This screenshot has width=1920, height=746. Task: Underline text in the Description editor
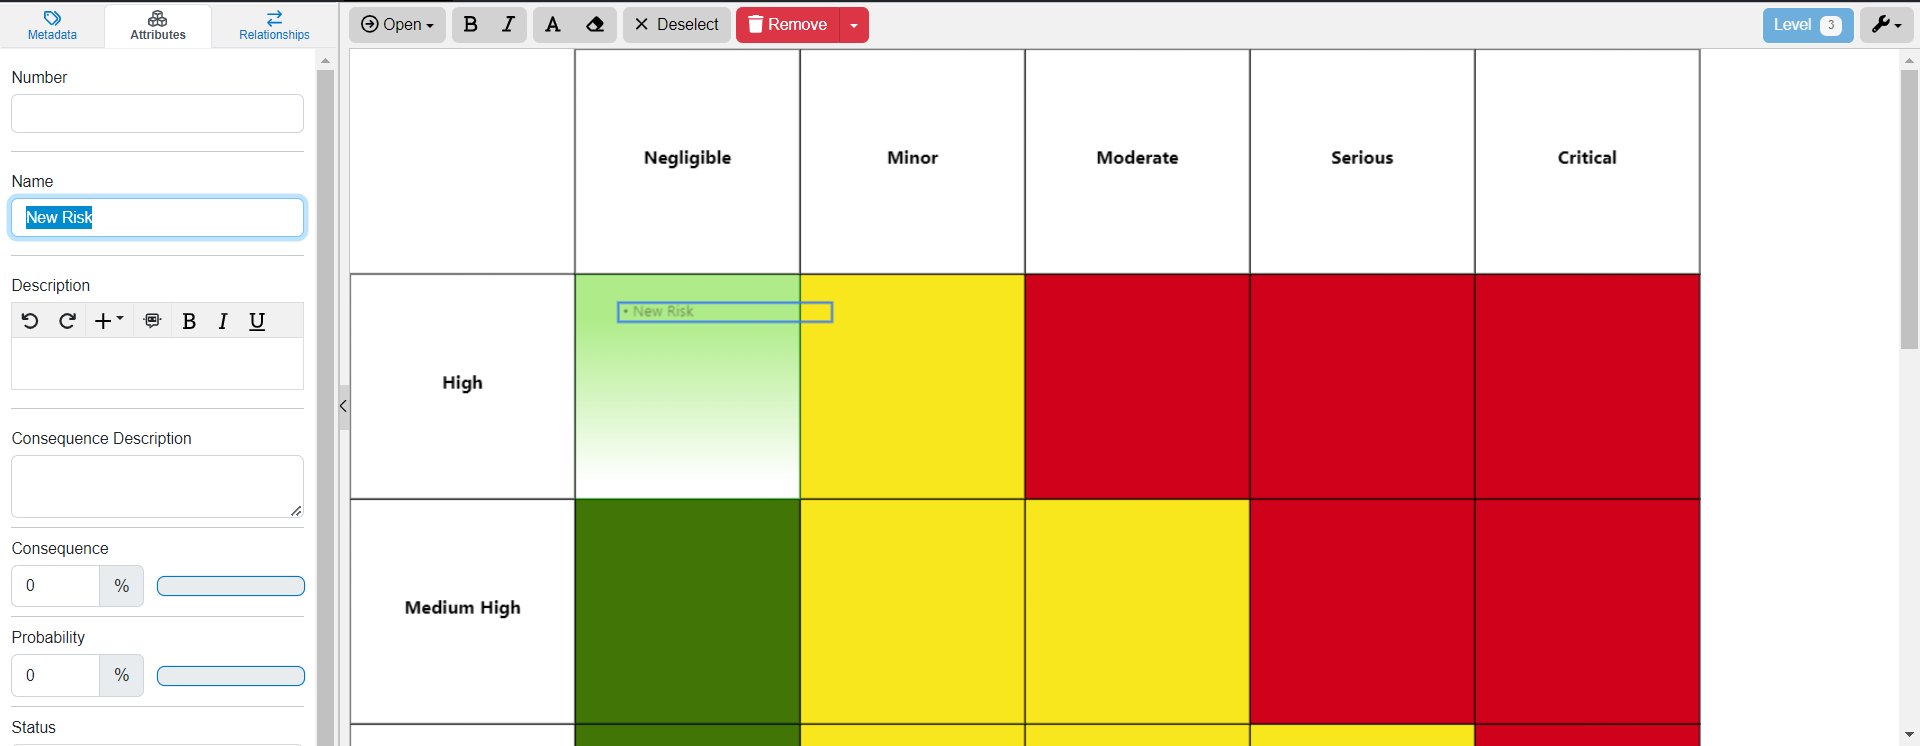tap(257, 321)
